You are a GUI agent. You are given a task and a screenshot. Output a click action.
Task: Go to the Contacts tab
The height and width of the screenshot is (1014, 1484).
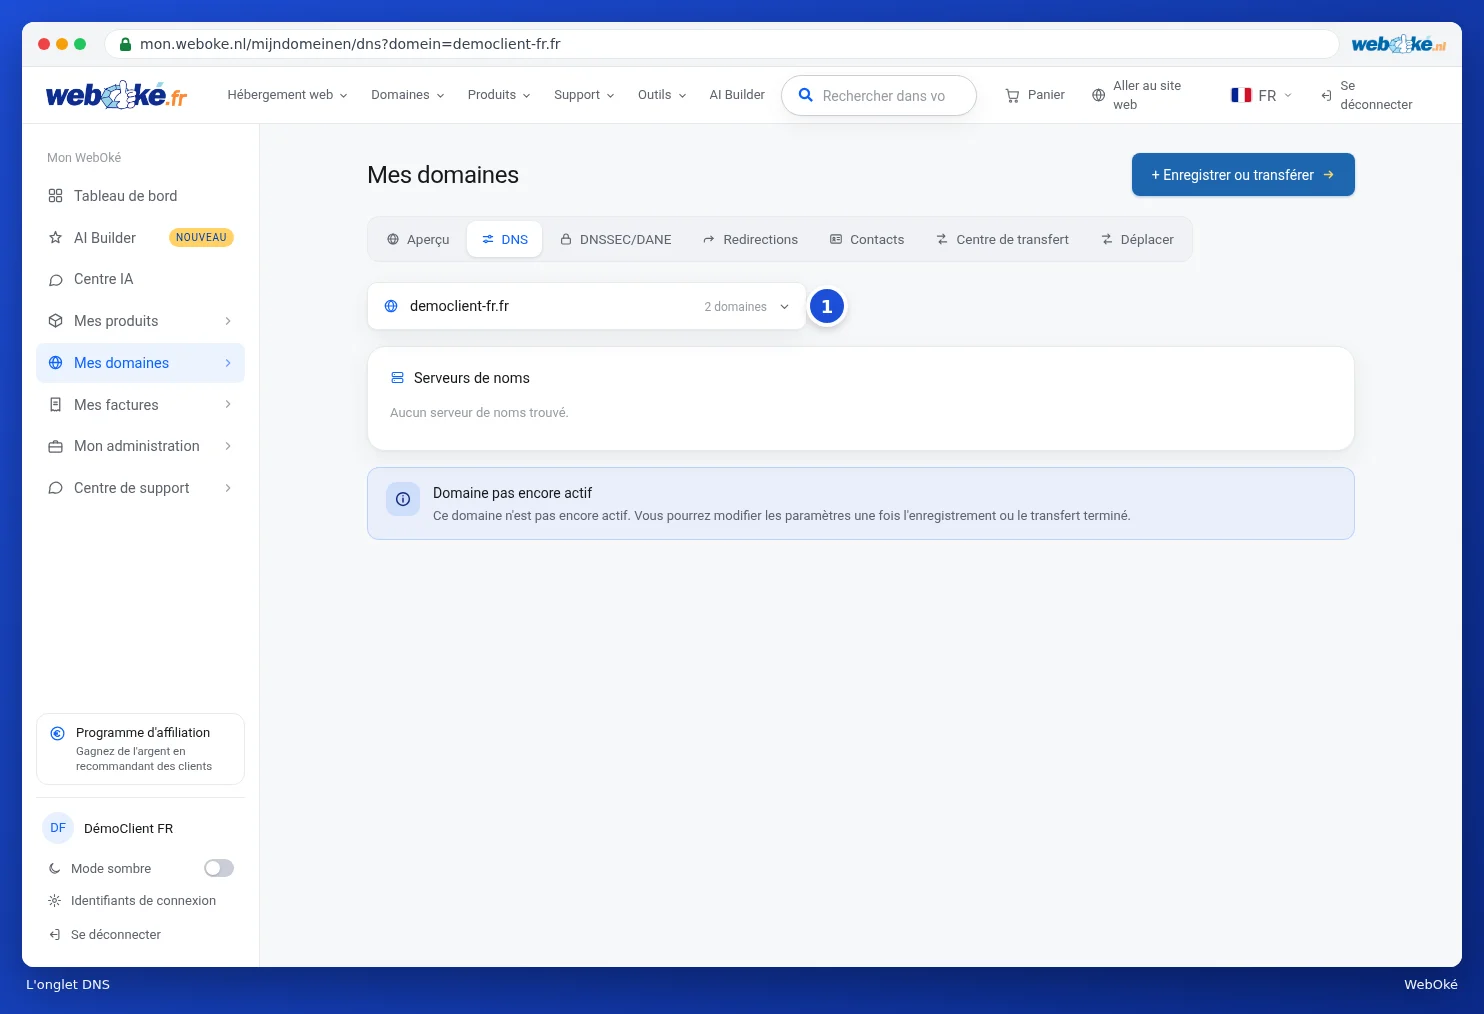coord(867,240)
